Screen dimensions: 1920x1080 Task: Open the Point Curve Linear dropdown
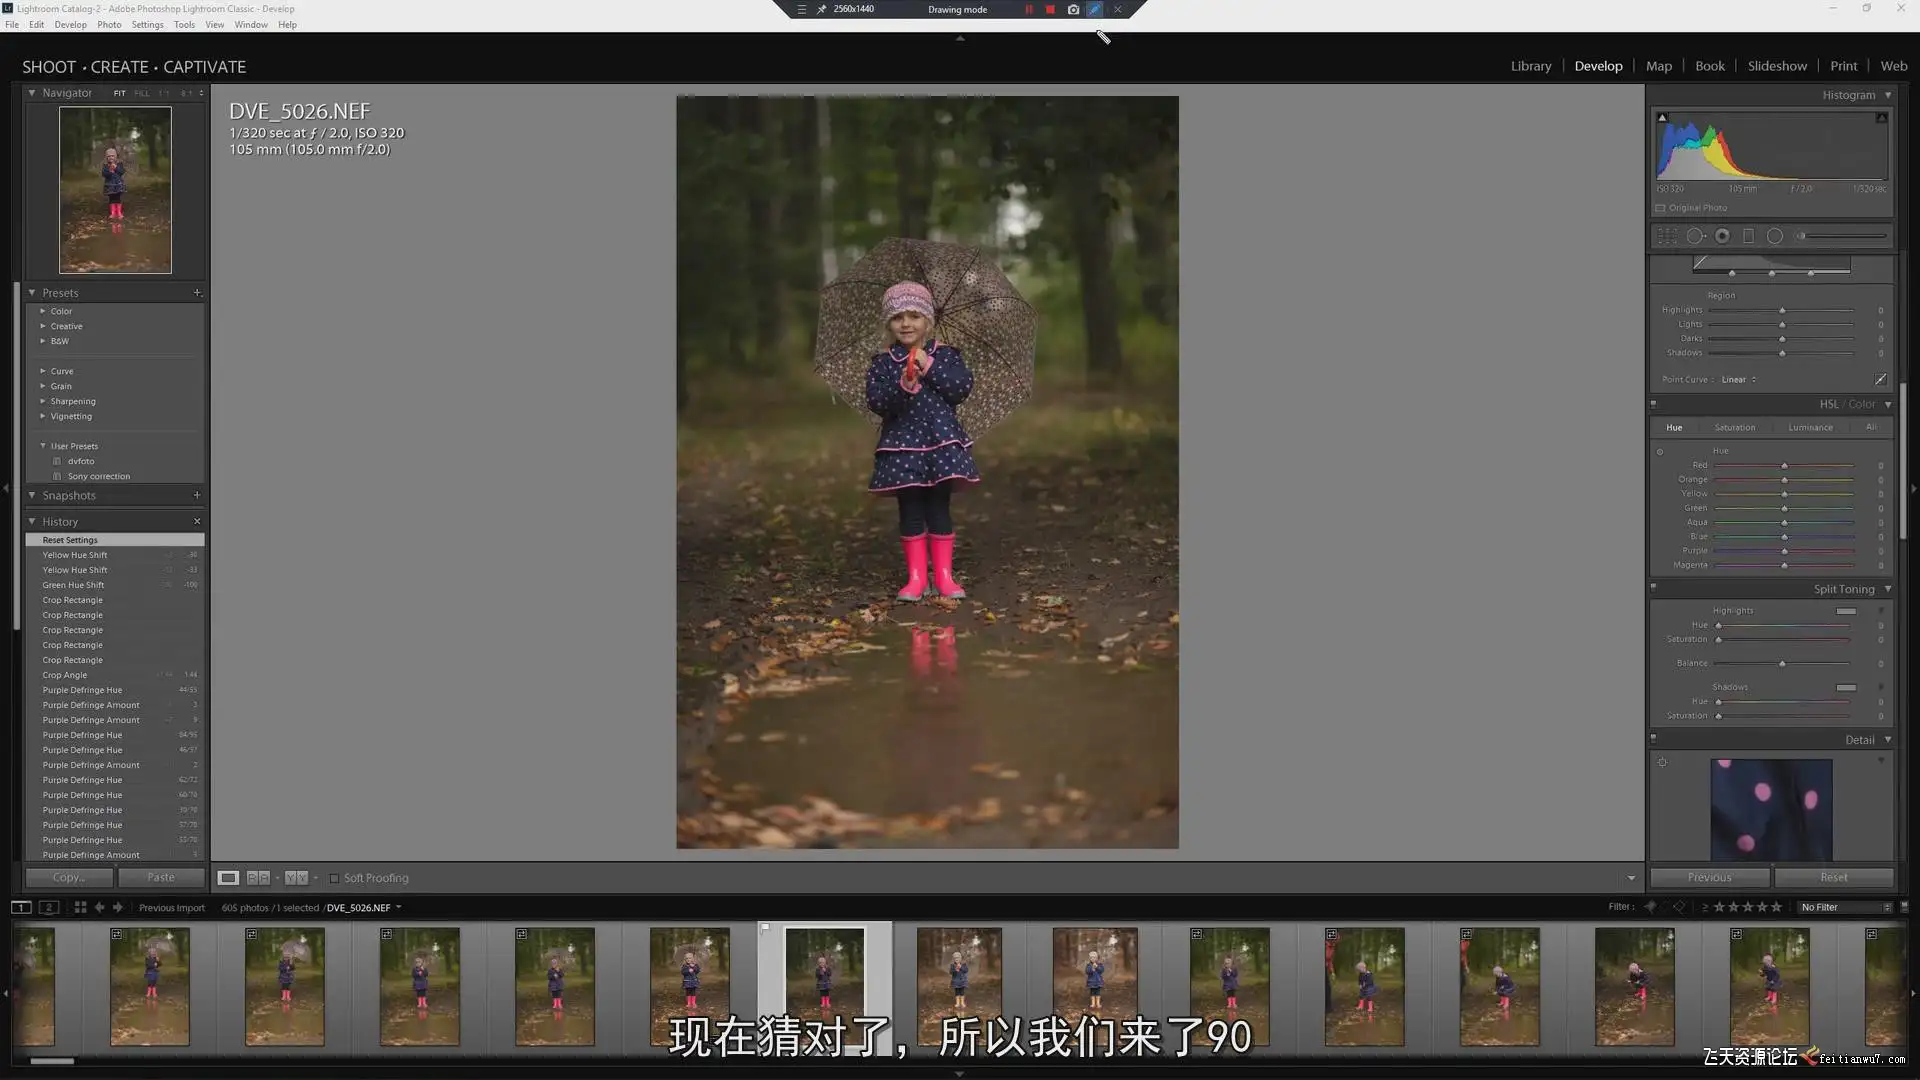click(x=1738, y=380)
